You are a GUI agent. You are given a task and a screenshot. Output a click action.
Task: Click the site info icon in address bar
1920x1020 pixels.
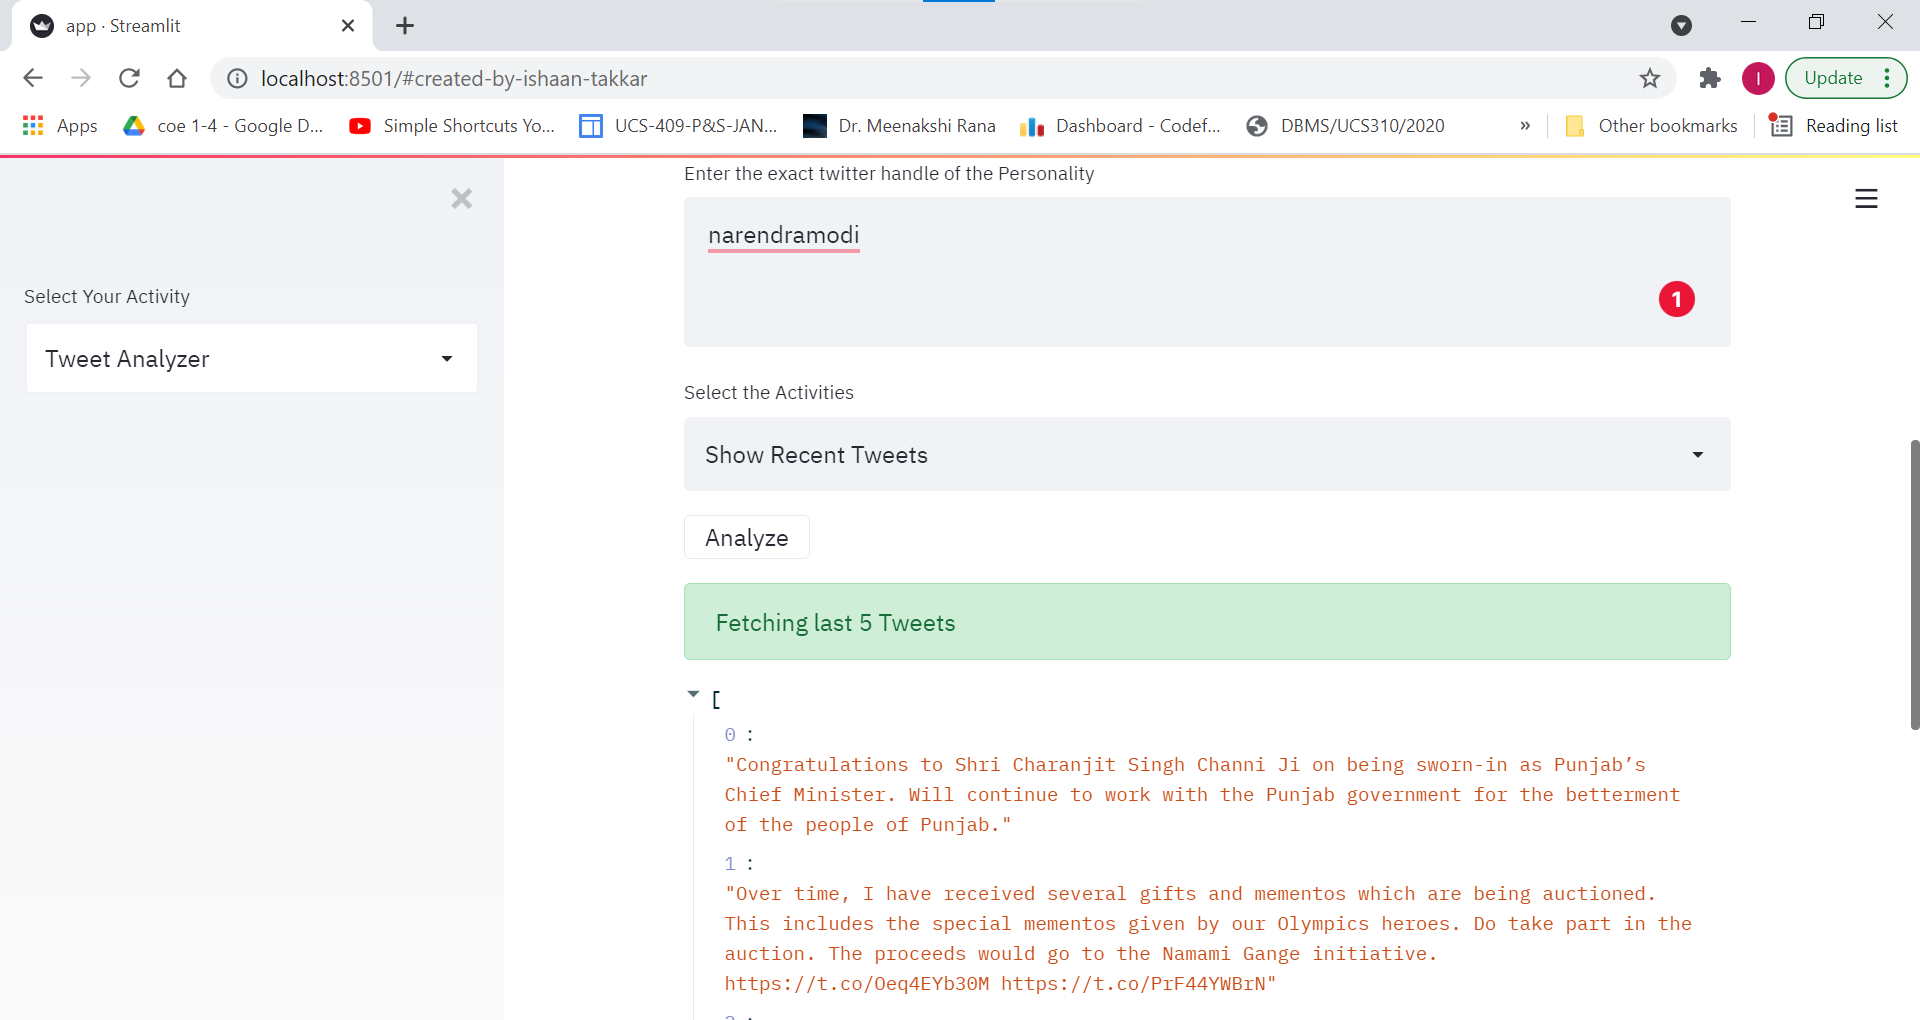236,78
